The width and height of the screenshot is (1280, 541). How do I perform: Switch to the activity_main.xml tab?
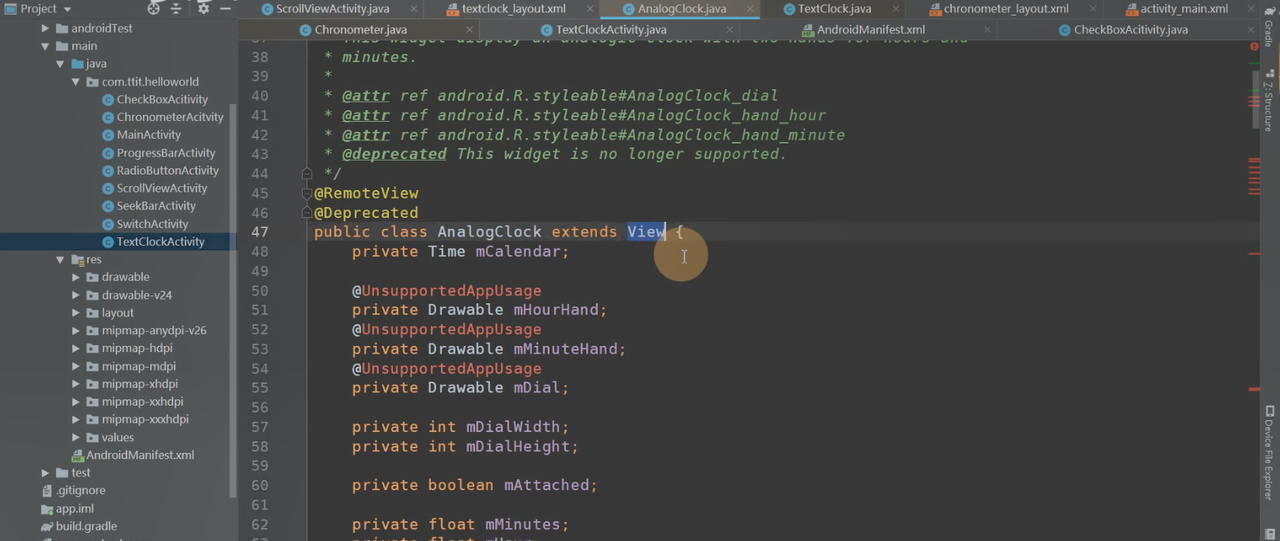click(x=1183, y=9)
